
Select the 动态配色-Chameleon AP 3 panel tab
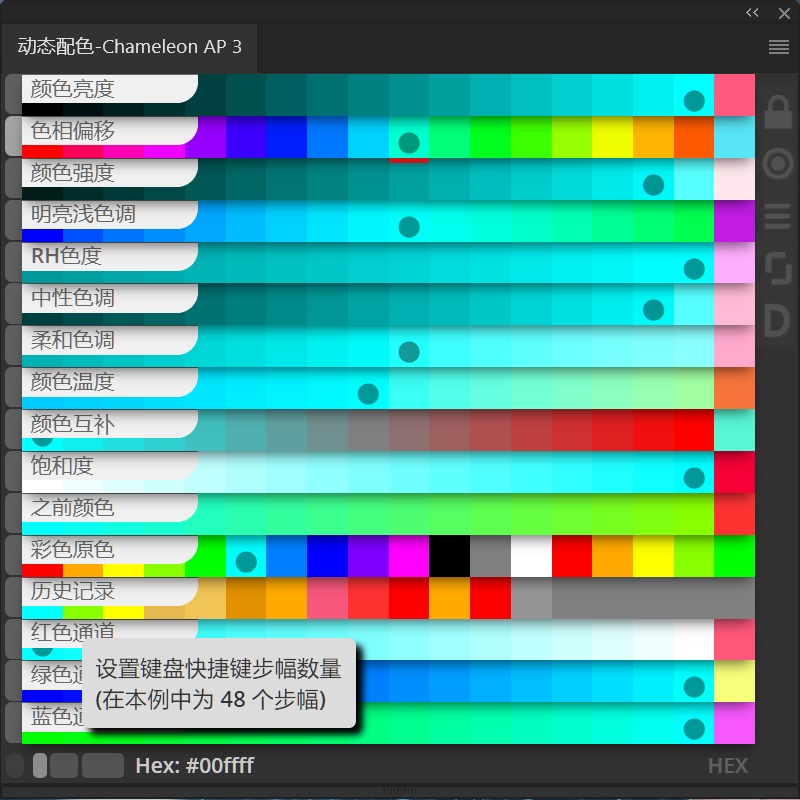tap(130, 47)
